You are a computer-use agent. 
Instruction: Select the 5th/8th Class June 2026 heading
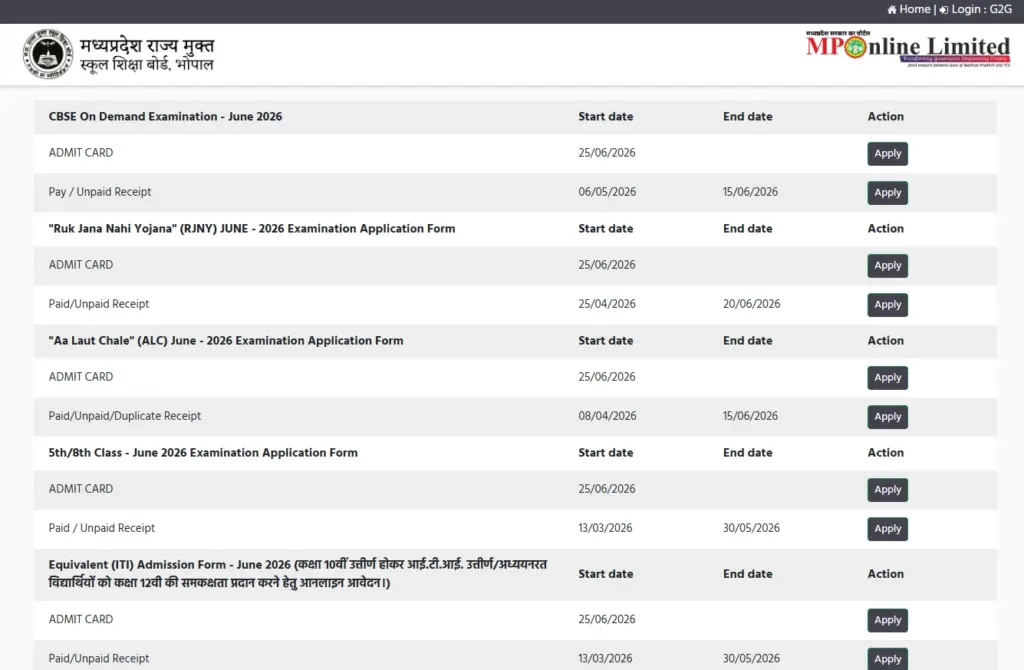[x=203, y=453]
